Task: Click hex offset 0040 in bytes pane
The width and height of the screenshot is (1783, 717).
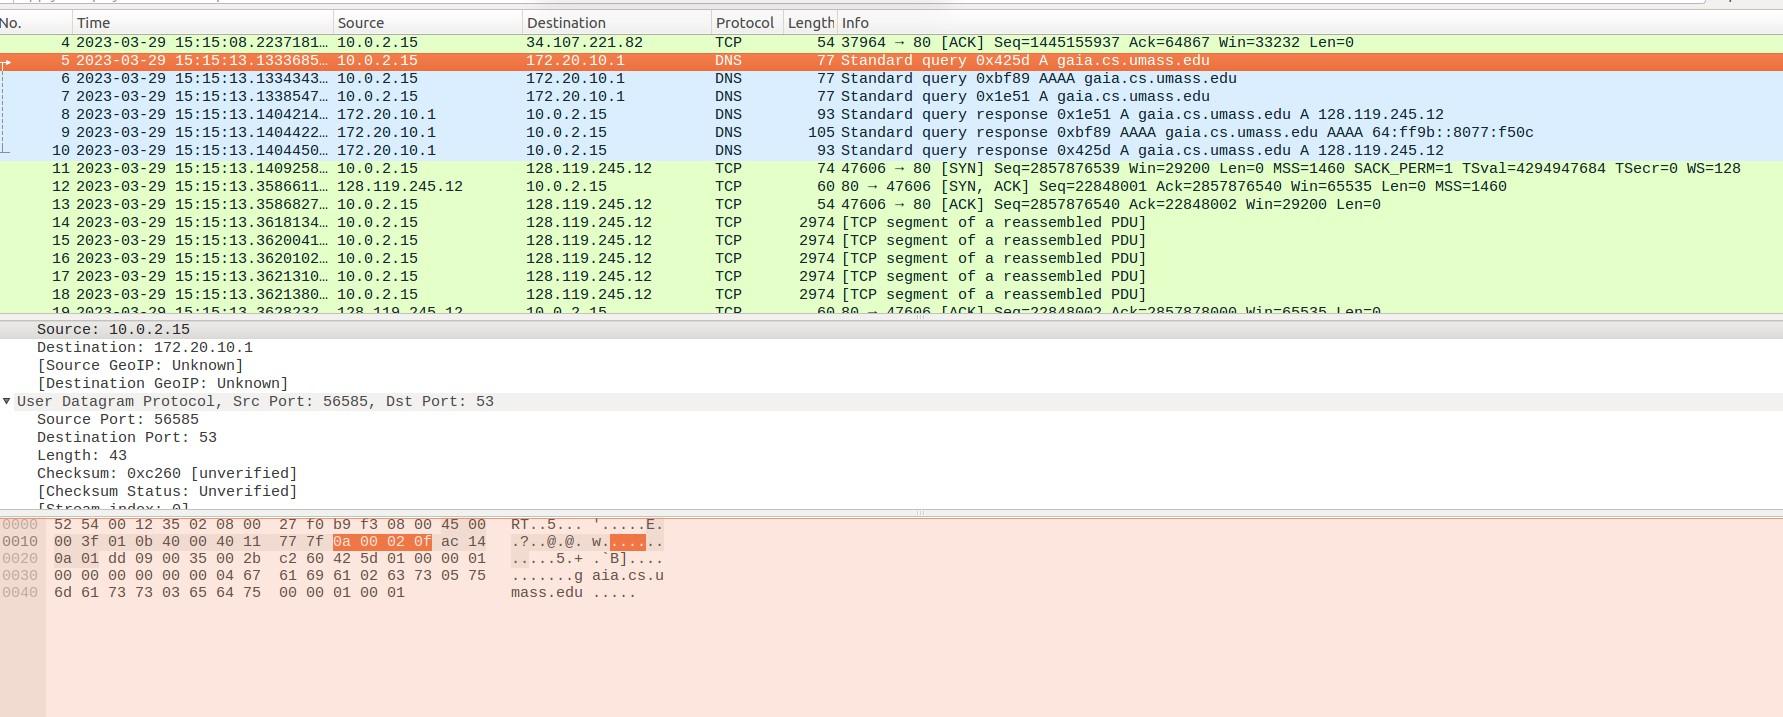Action: pyautogui.click(x=20, y=592)
